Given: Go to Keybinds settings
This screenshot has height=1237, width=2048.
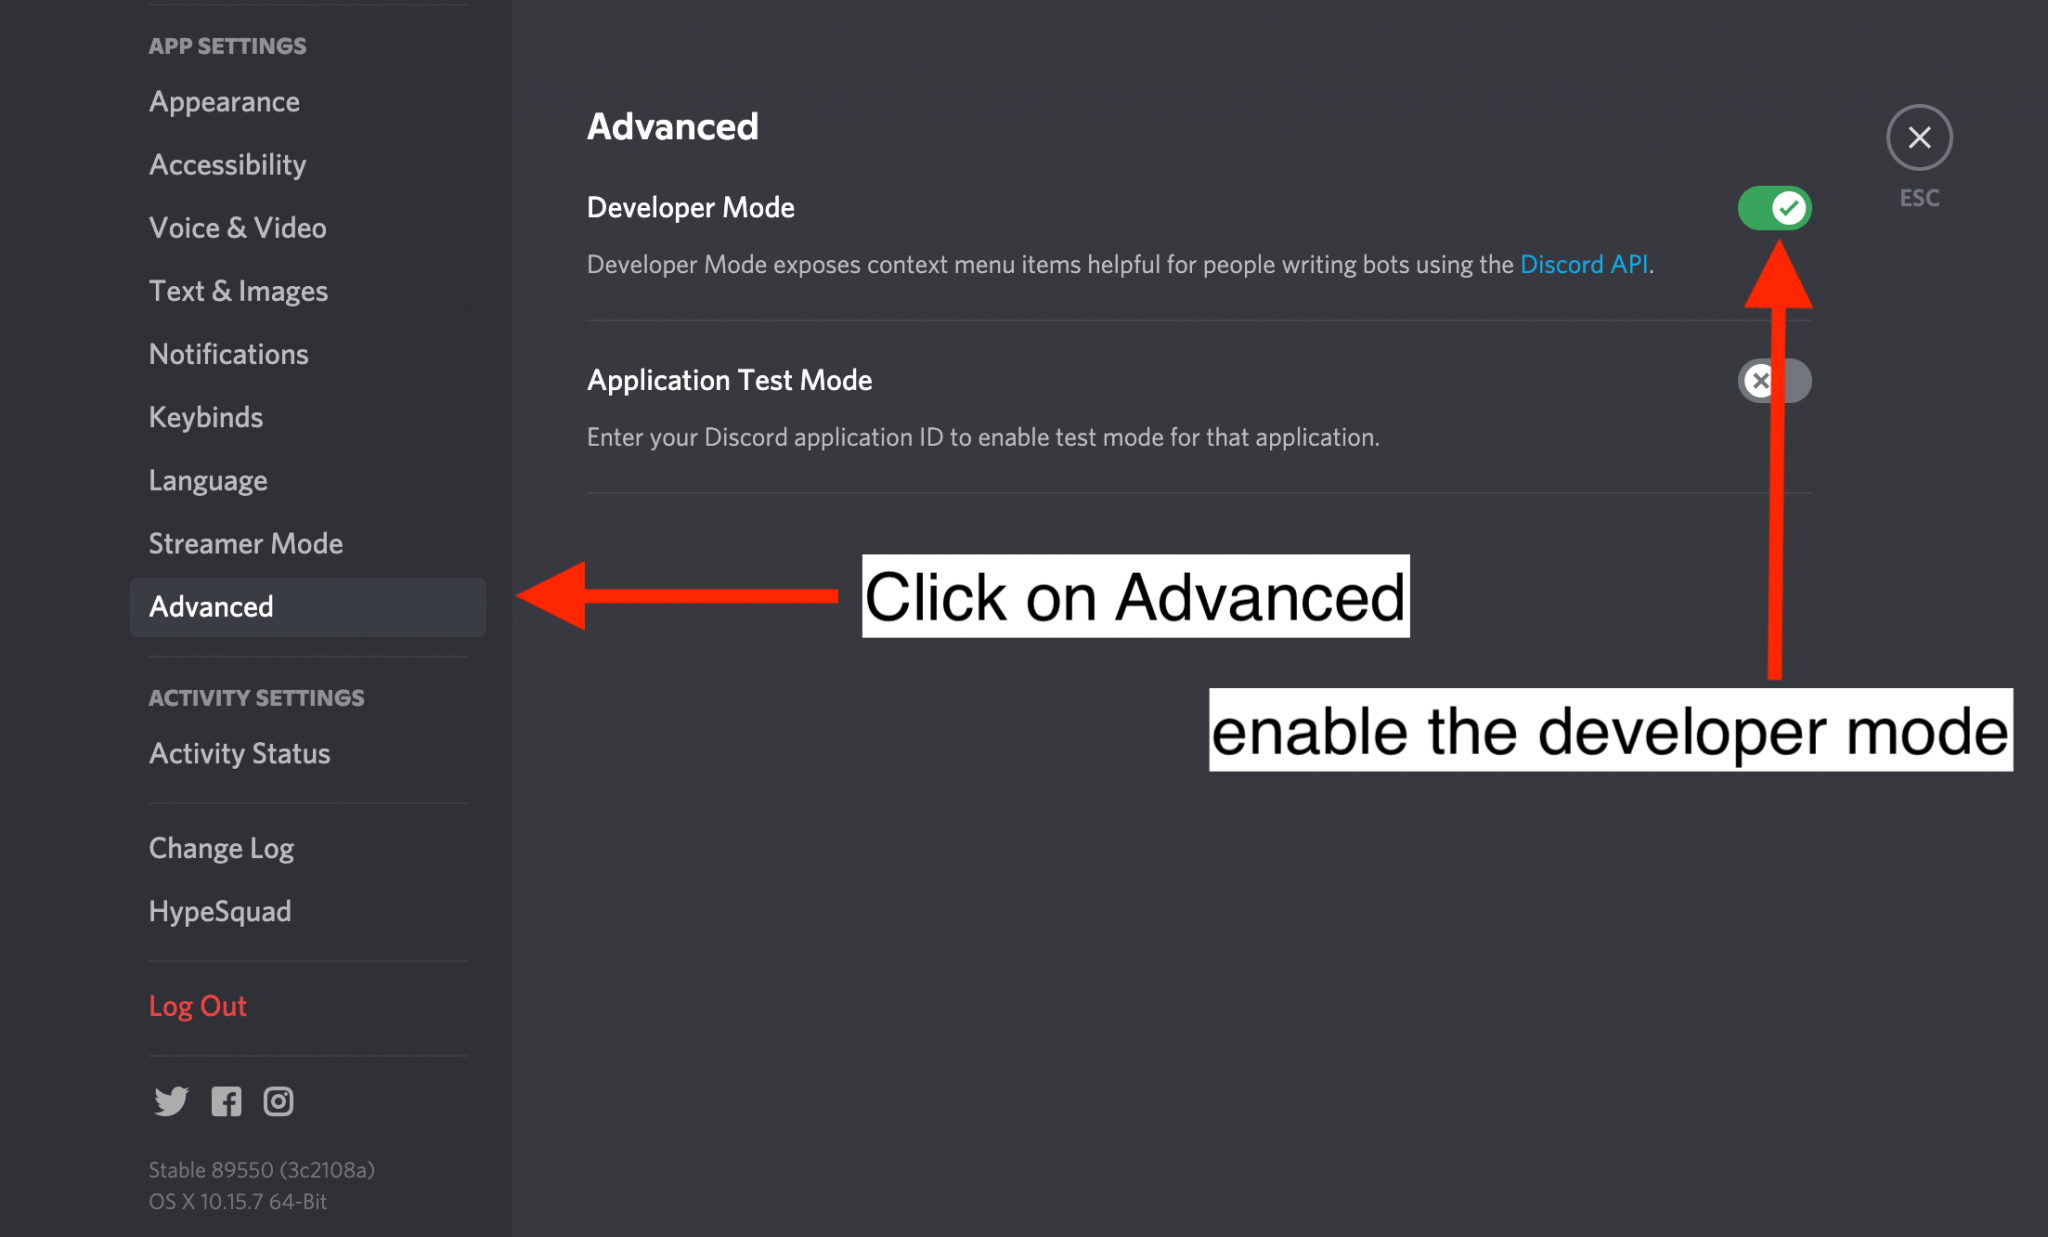Looking at the screenshot, I should click(x=206, y=417).
